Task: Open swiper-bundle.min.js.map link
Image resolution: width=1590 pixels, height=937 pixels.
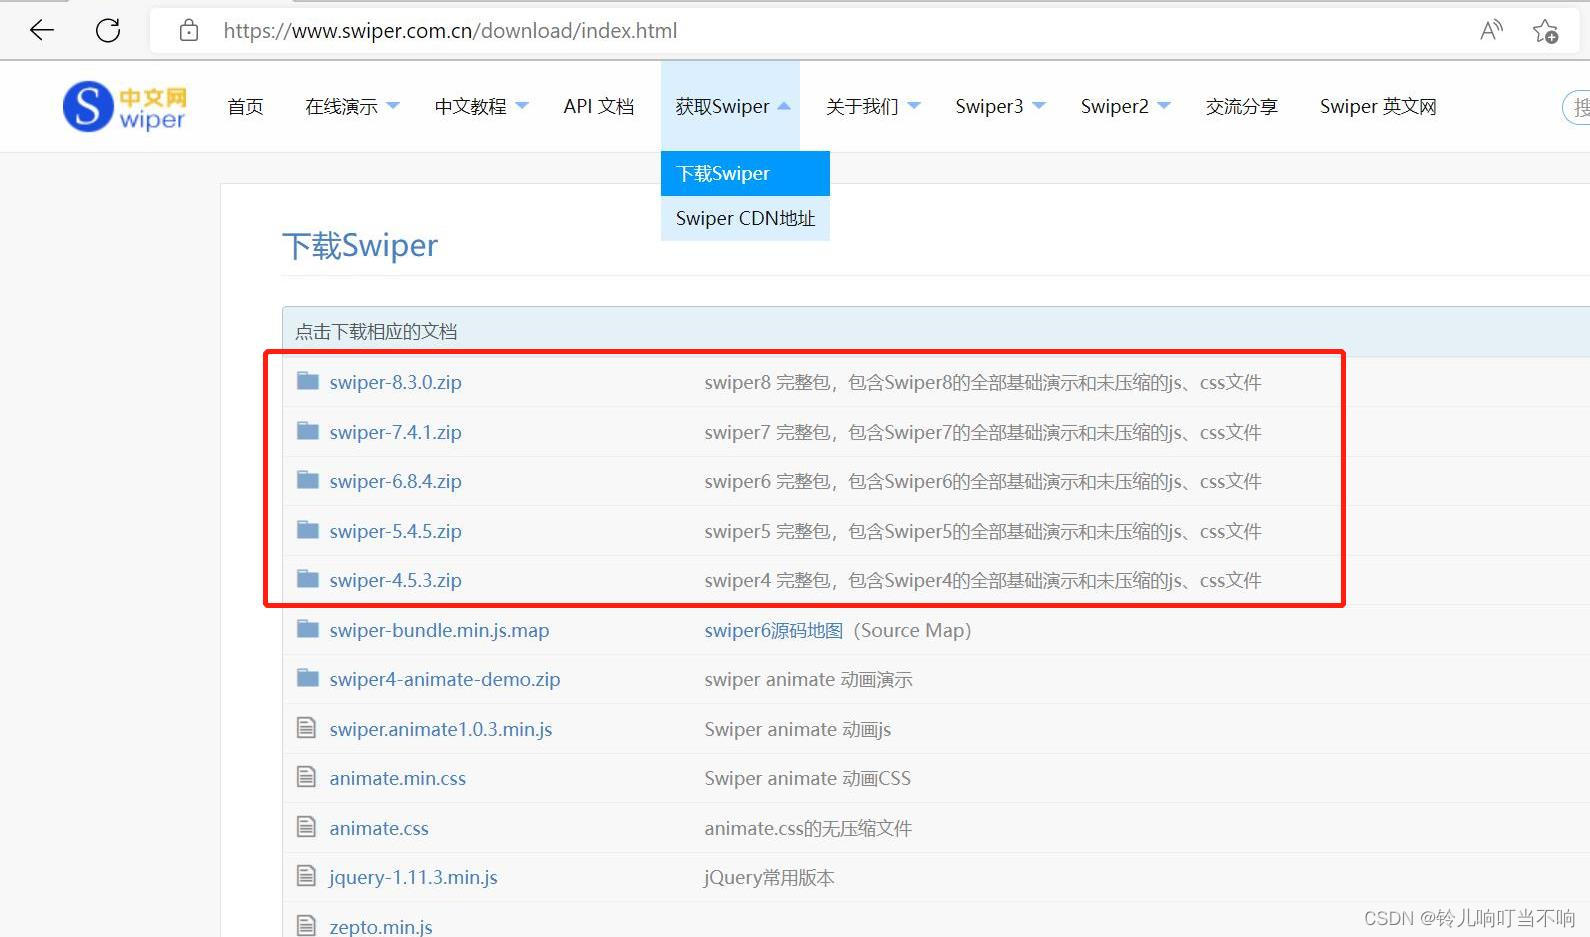Action: [x=439, y=630]
